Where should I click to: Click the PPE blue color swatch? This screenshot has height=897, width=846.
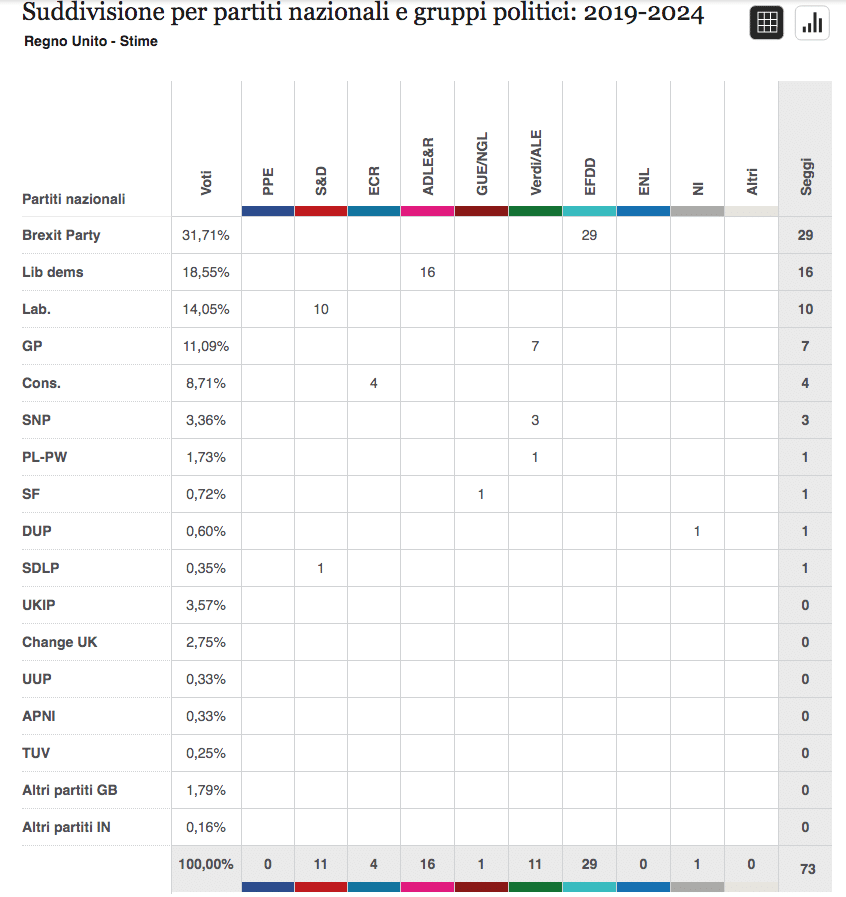click(x=268, y=211)
